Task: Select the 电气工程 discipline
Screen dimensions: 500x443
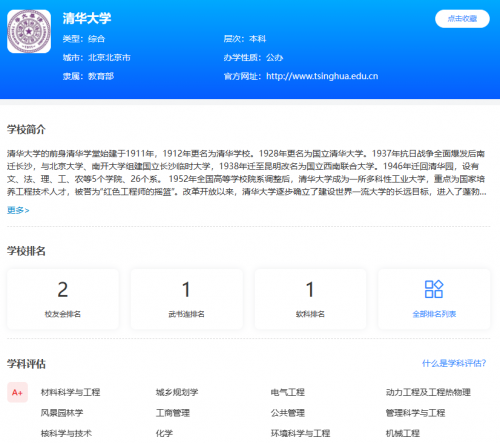Action: (x=288, y=392)
